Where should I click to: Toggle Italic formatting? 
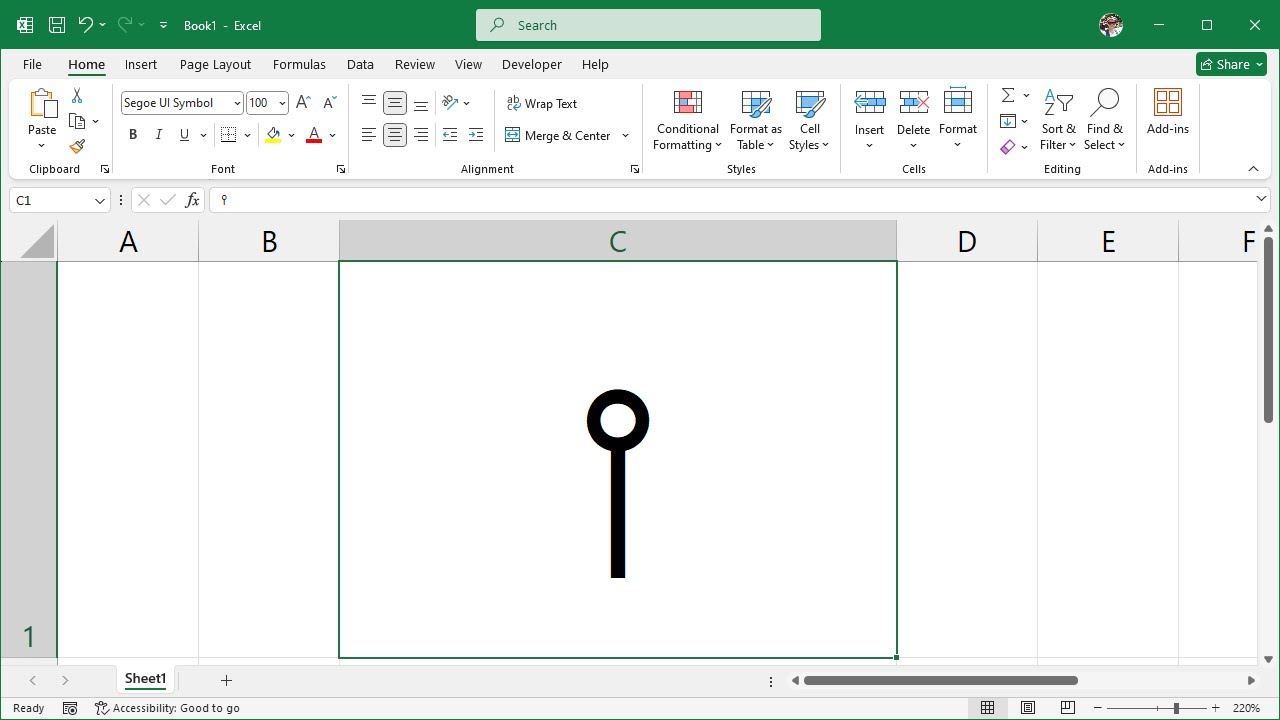tap(158, 135)
